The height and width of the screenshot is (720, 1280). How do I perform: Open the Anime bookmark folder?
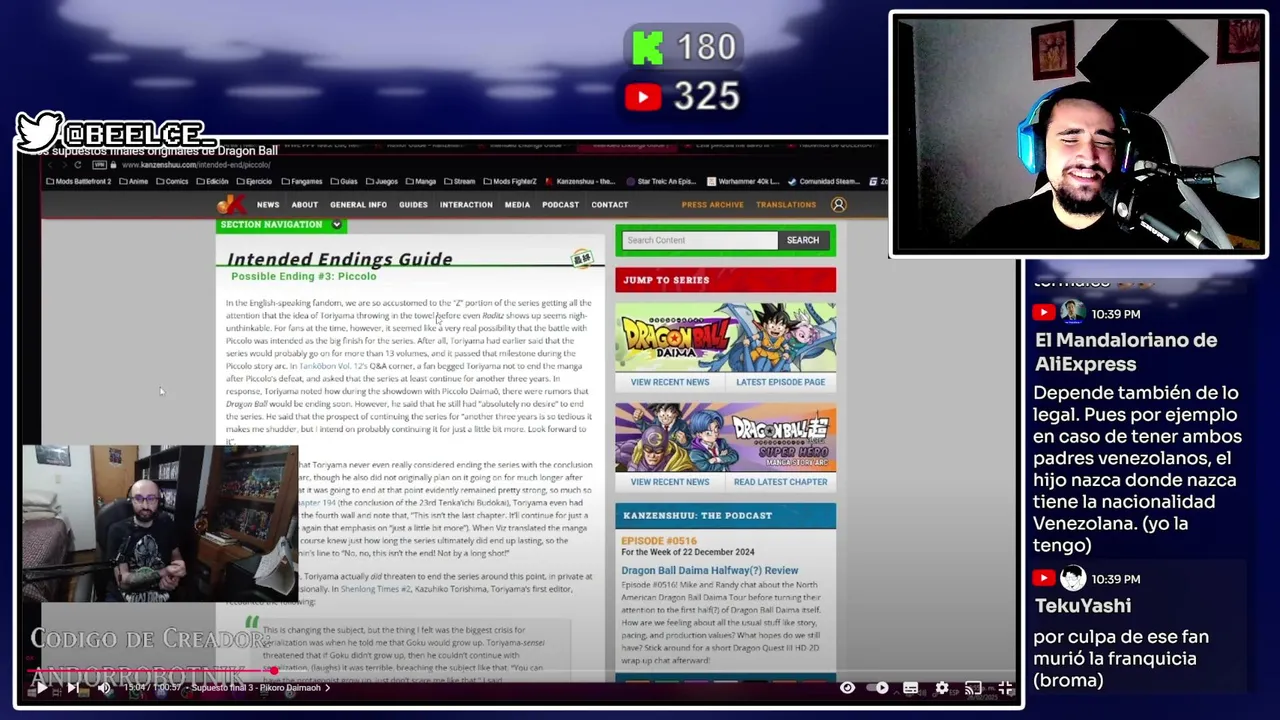[x=133, y=182]
